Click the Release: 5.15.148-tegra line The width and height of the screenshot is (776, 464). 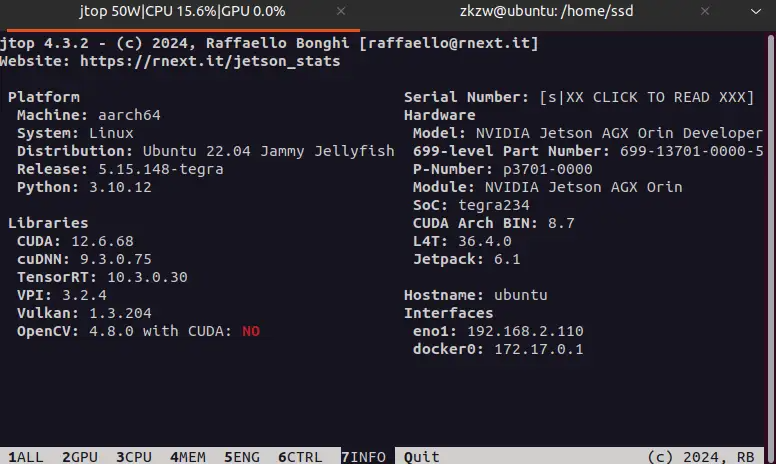pos(120,169)
